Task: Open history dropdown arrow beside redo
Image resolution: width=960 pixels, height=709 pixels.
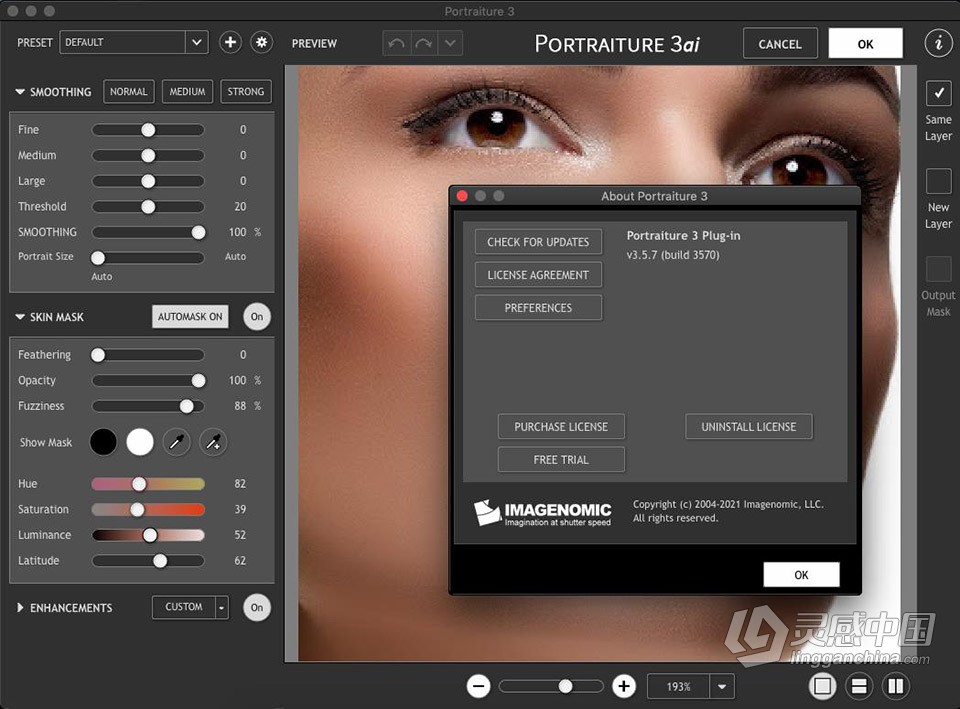Action: (x=450, y=43)
